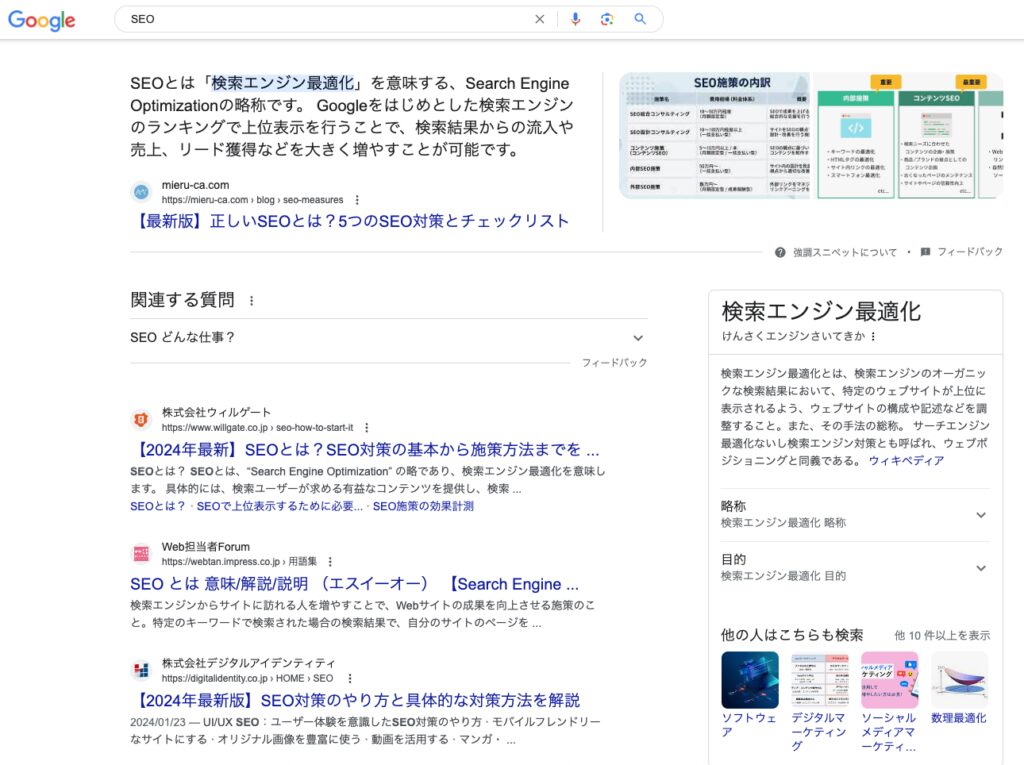The width and height of the screenshot is (1024, 765).
Task: Open 【最新版】正しいSEOとは？ result link
Action: 353,221
